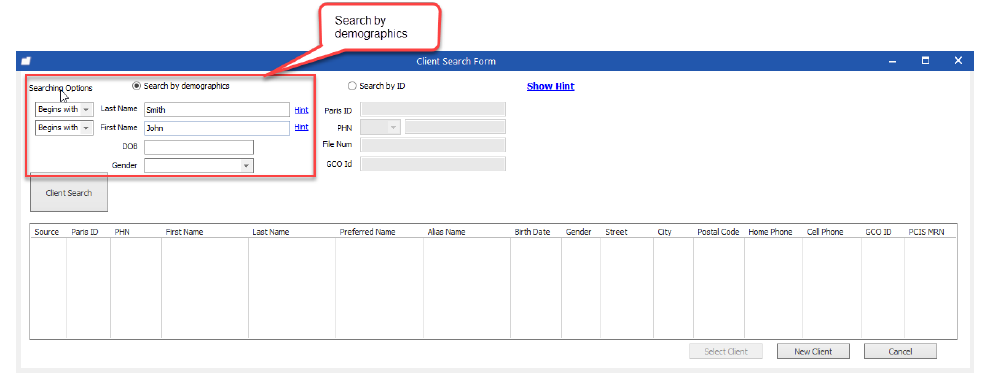
Task: Click the Hint link beside First Name
Action: pos(301,127)
